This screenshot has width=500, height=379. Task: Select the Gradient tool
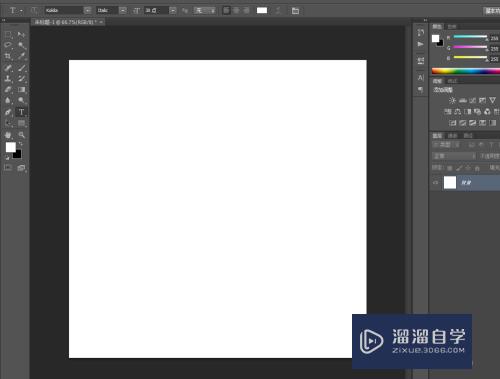(x=21, y=89)
